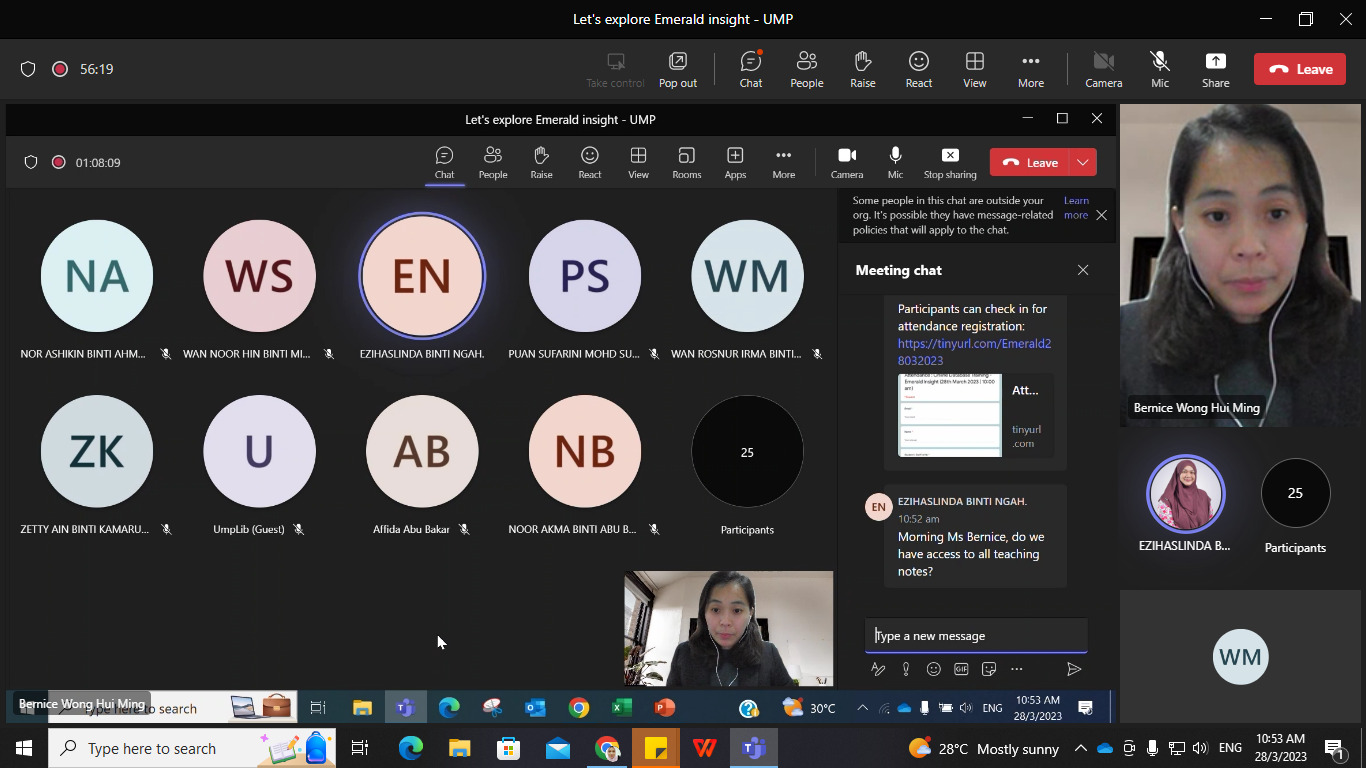Open React emoji in the outer meeting toolbar
1366x768 pixels.
[919, 69]
